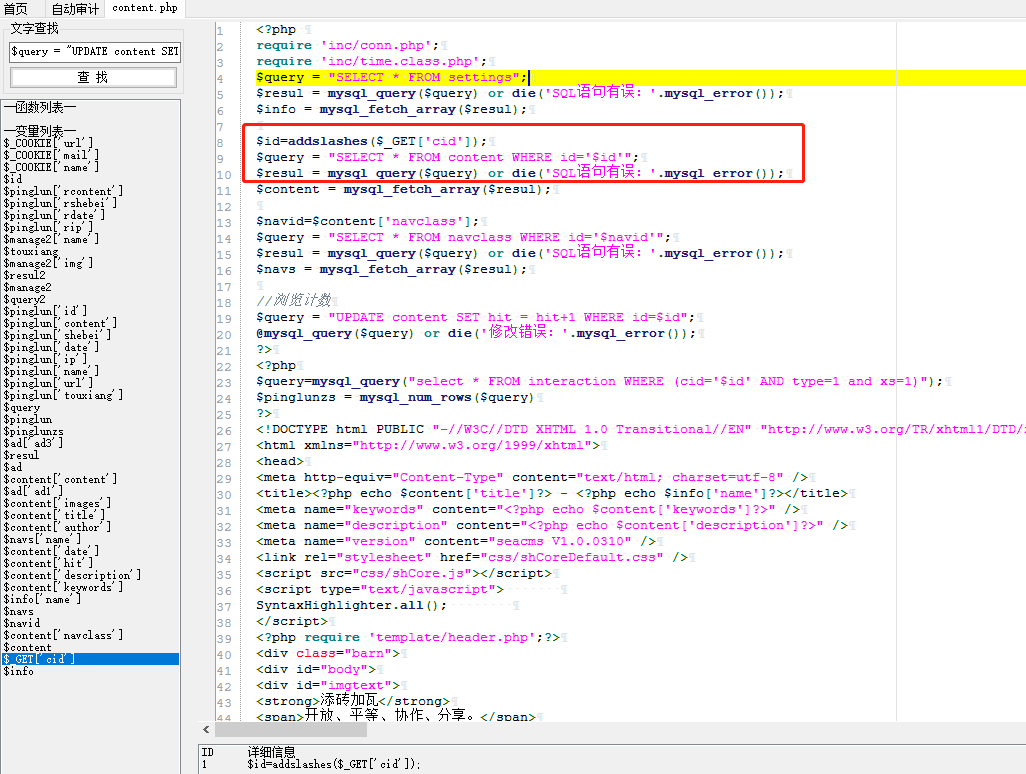Image resolution: width=1026 pixels, height=774 pixels.
Task: Focus the text search input field
Action: (x=94, y=52)
